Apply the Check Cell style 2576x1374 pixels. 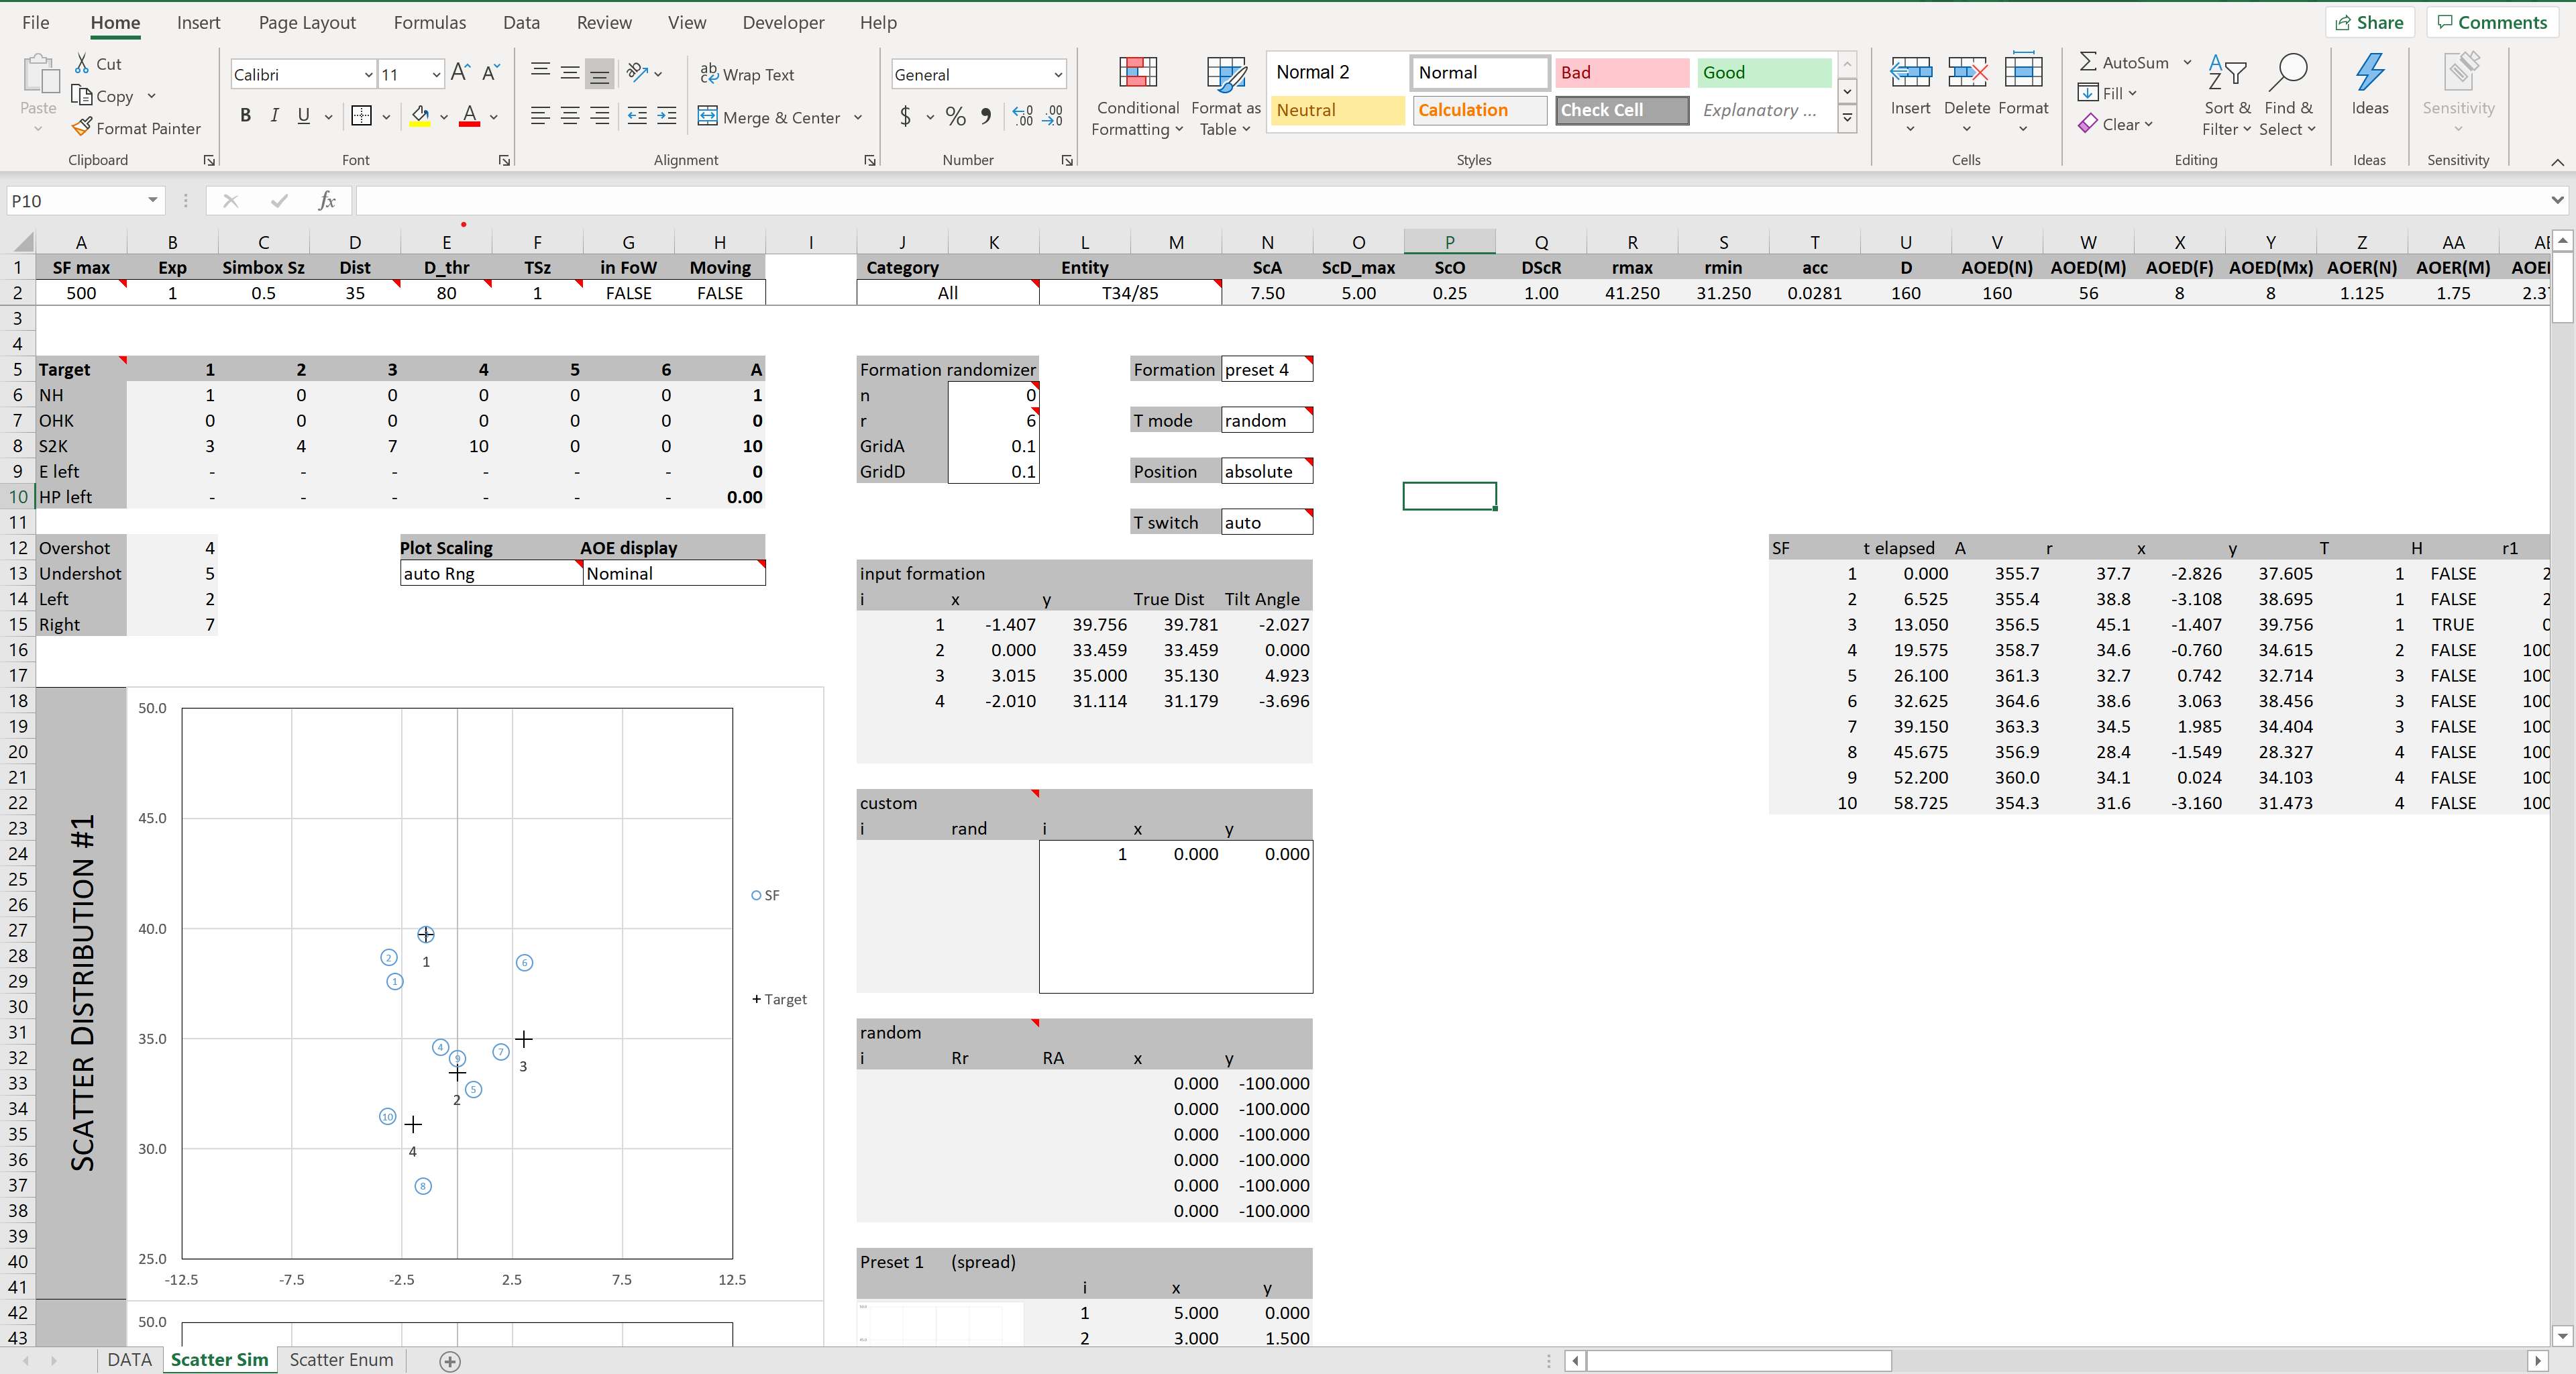pyautogui.click(x=1621, y=110)
